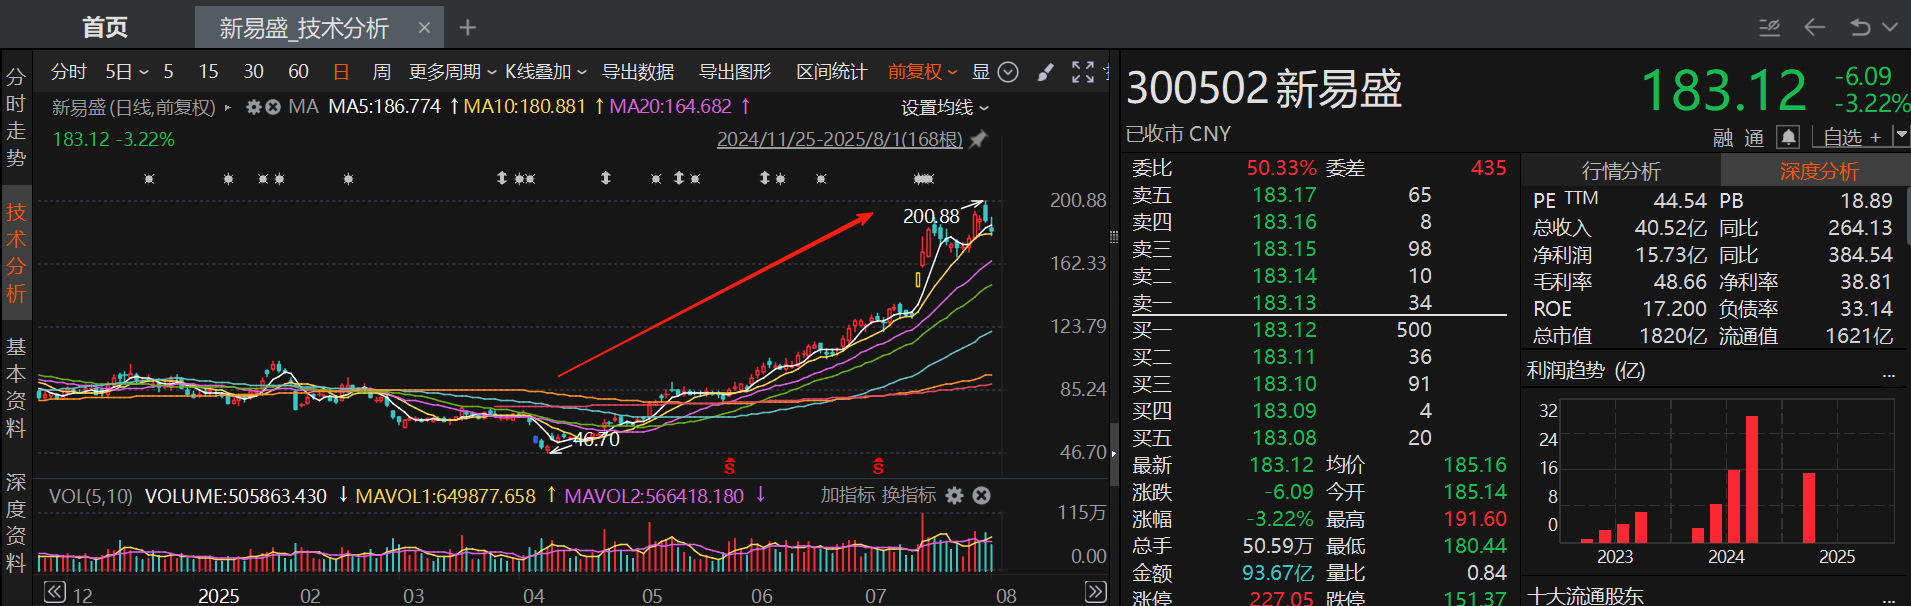1911x606 pixels.
Task: Enter fullscreen chart view
Action: click(1082, 72)
